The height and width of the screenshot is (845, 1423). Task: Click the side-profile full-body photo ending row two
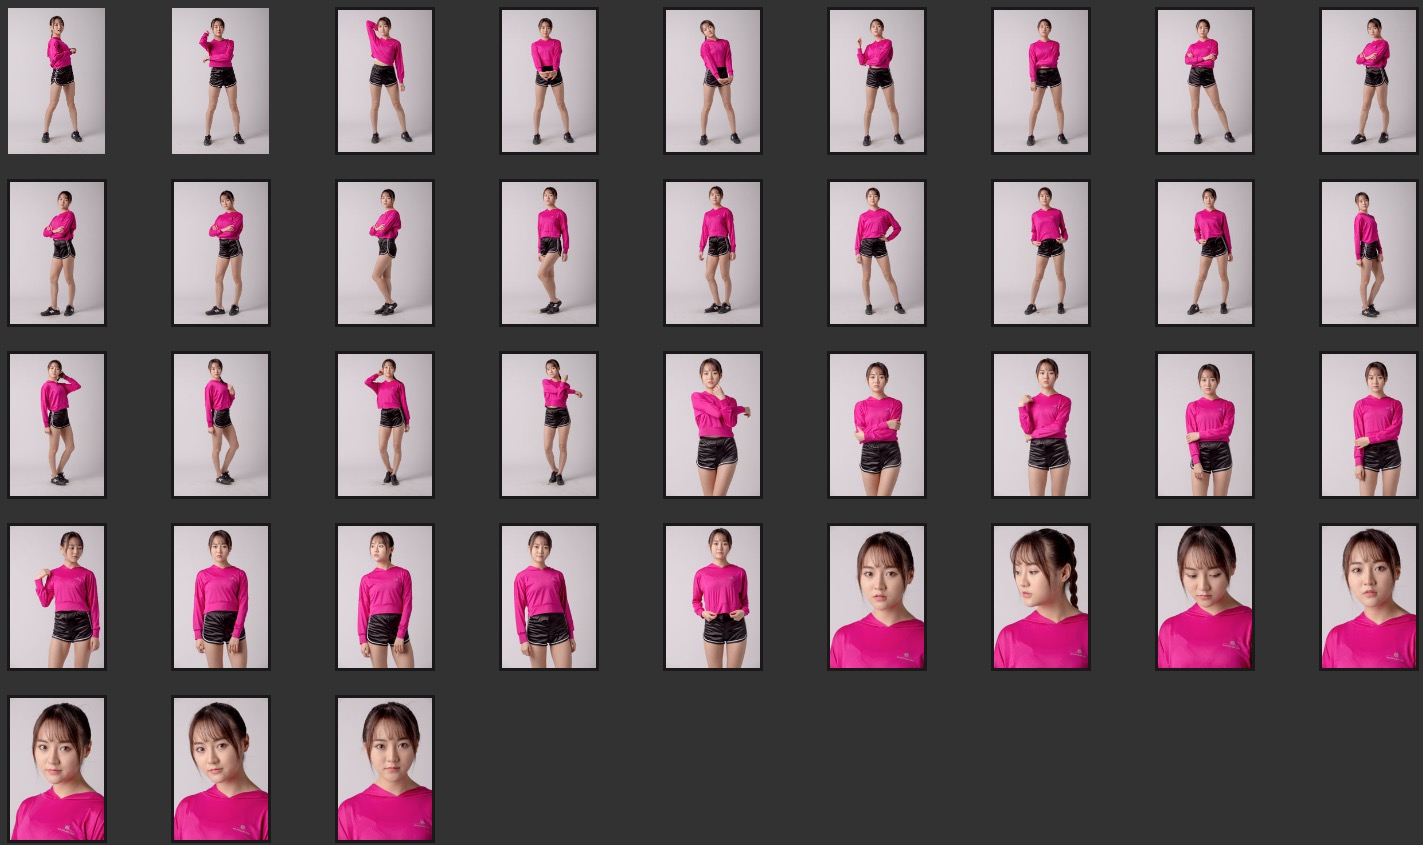(1369, 253)
